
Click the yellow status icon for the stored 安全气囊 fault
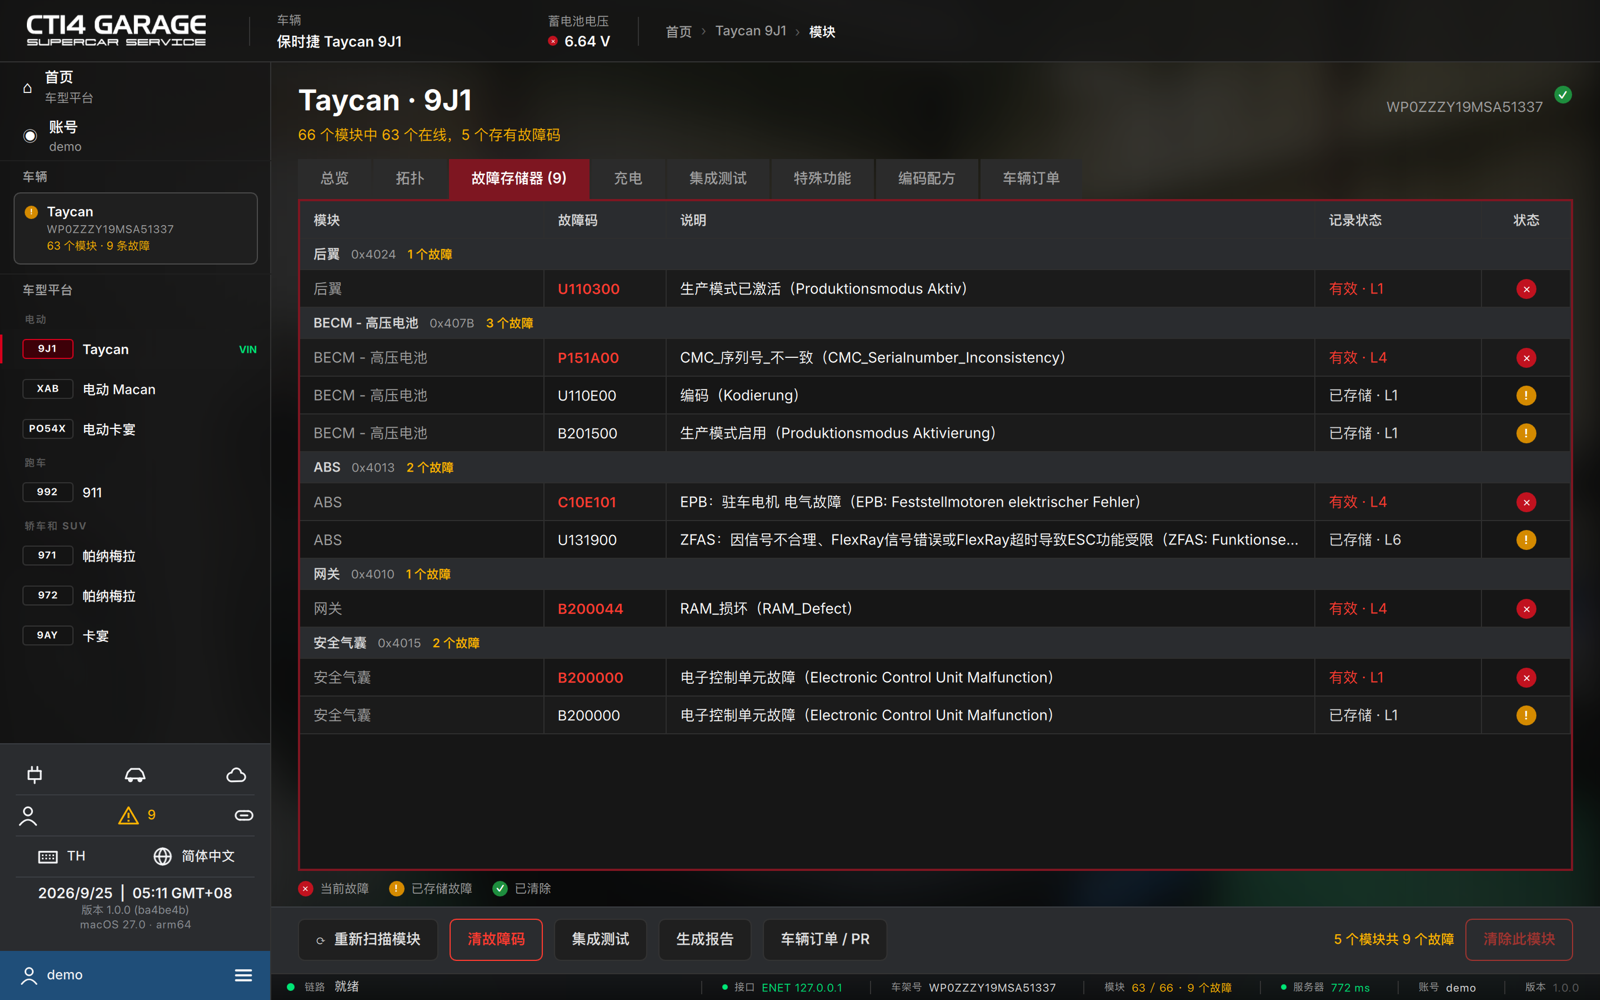click(1526, 716)
